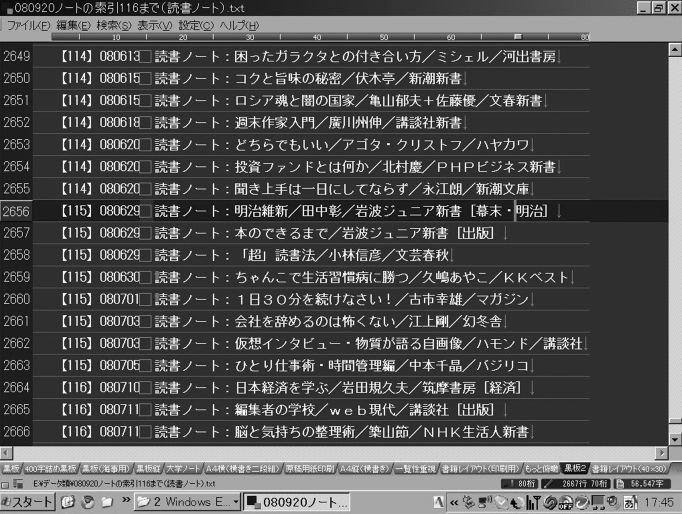The height and width of the screenshot is (514, 682).
Task: Click the IME あ input mode icon
Action: pyautogui.click(x=630, y=503)
